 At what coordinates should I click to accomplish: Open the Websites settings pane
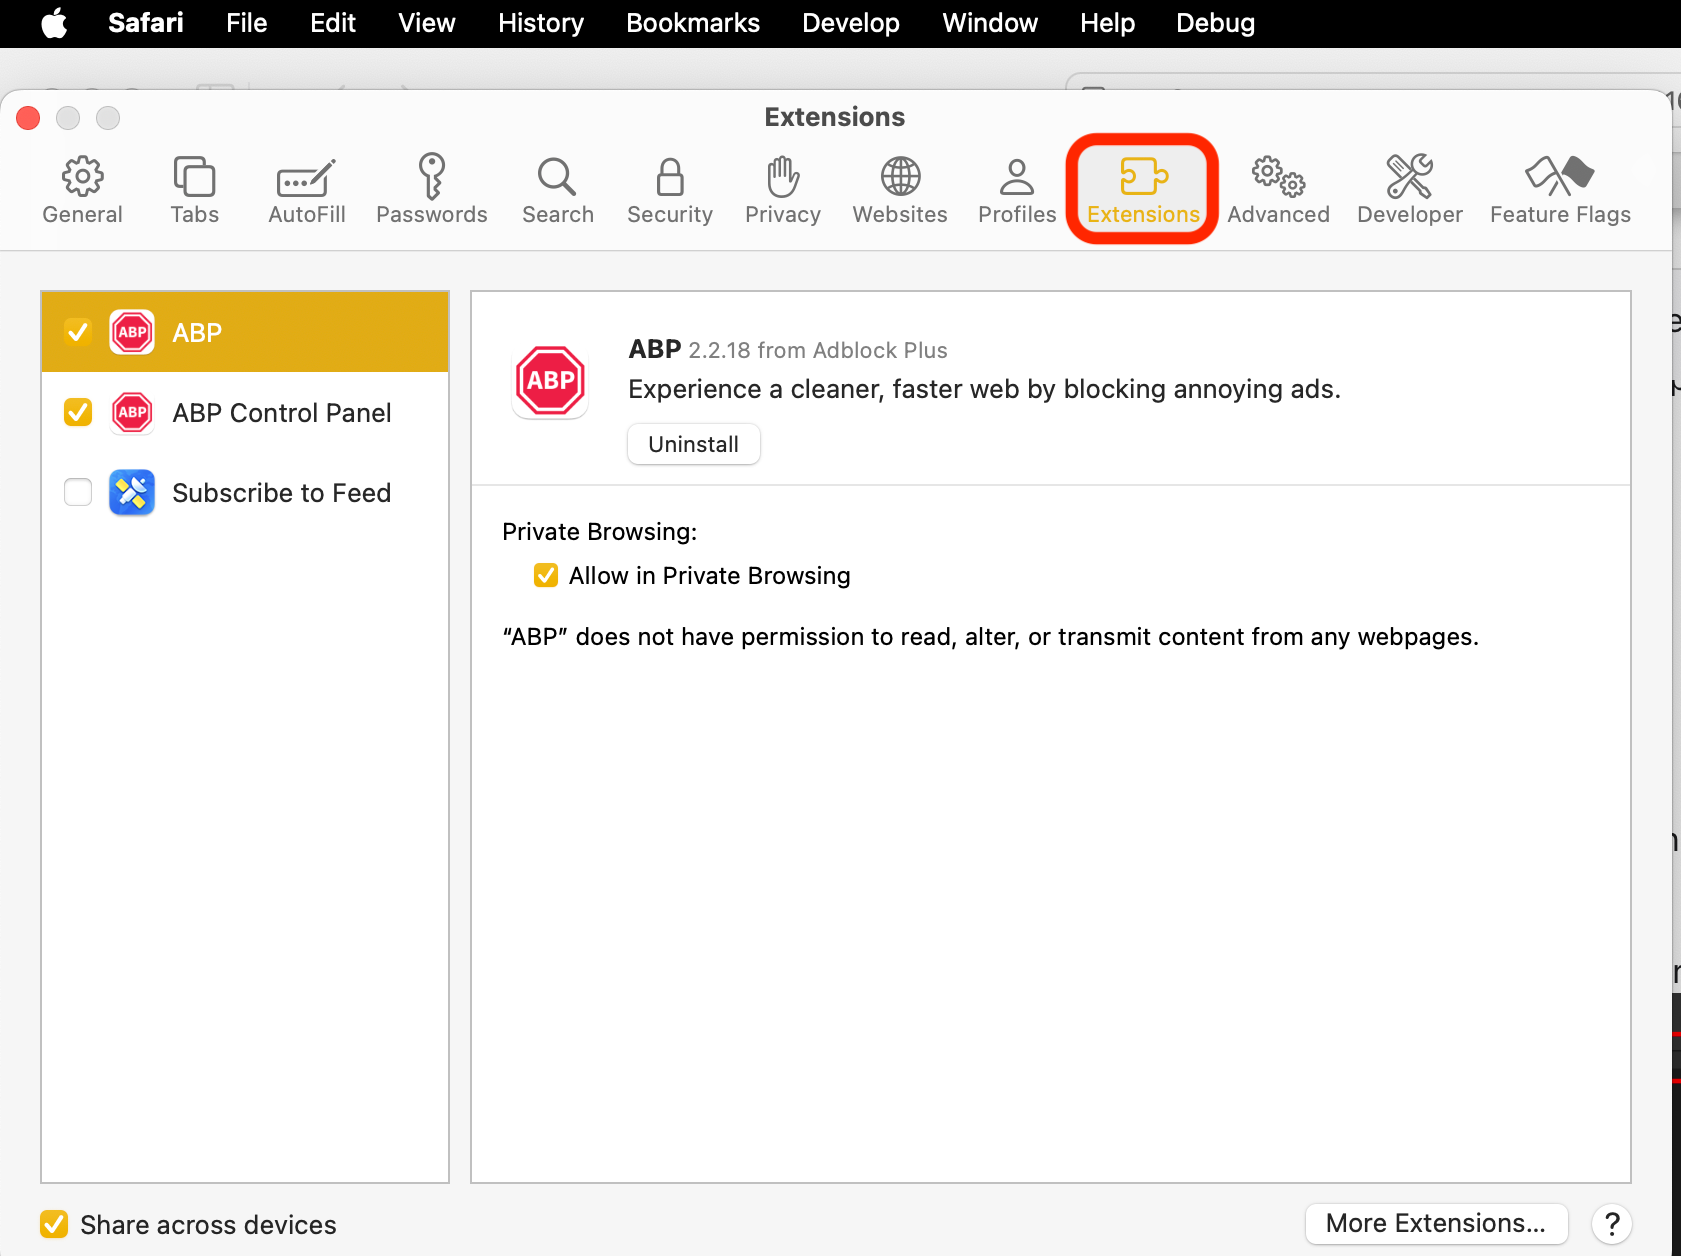(899, 190)
